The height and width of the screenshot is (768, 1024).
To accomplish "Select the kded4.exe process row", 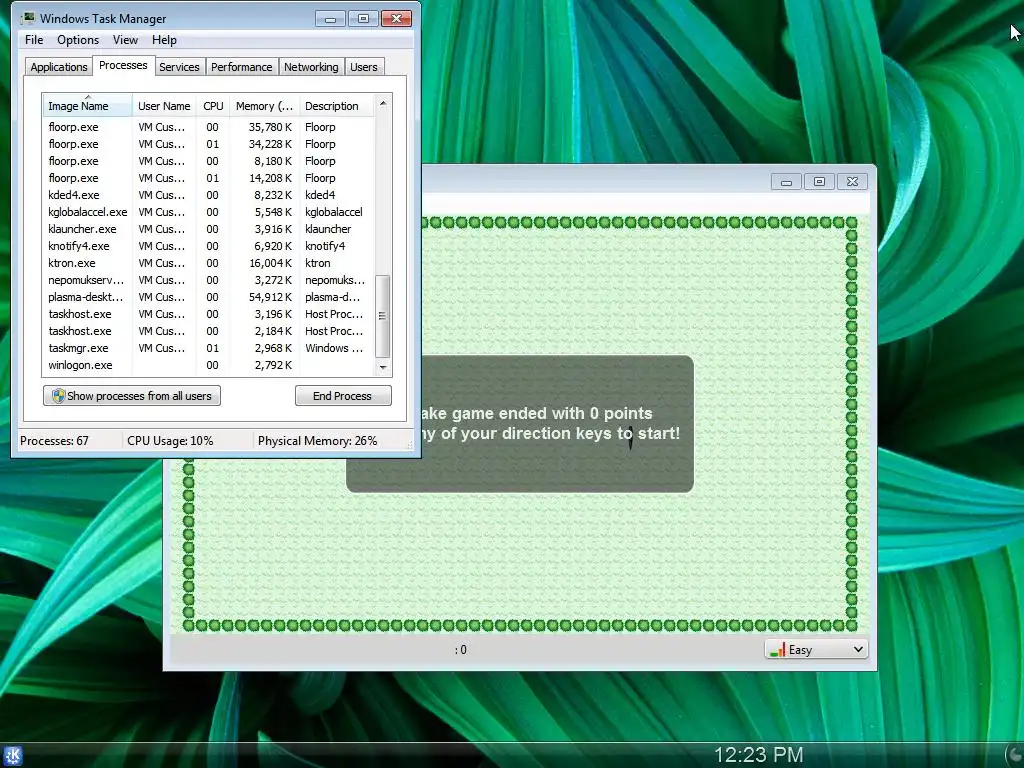I will point(208,195).
